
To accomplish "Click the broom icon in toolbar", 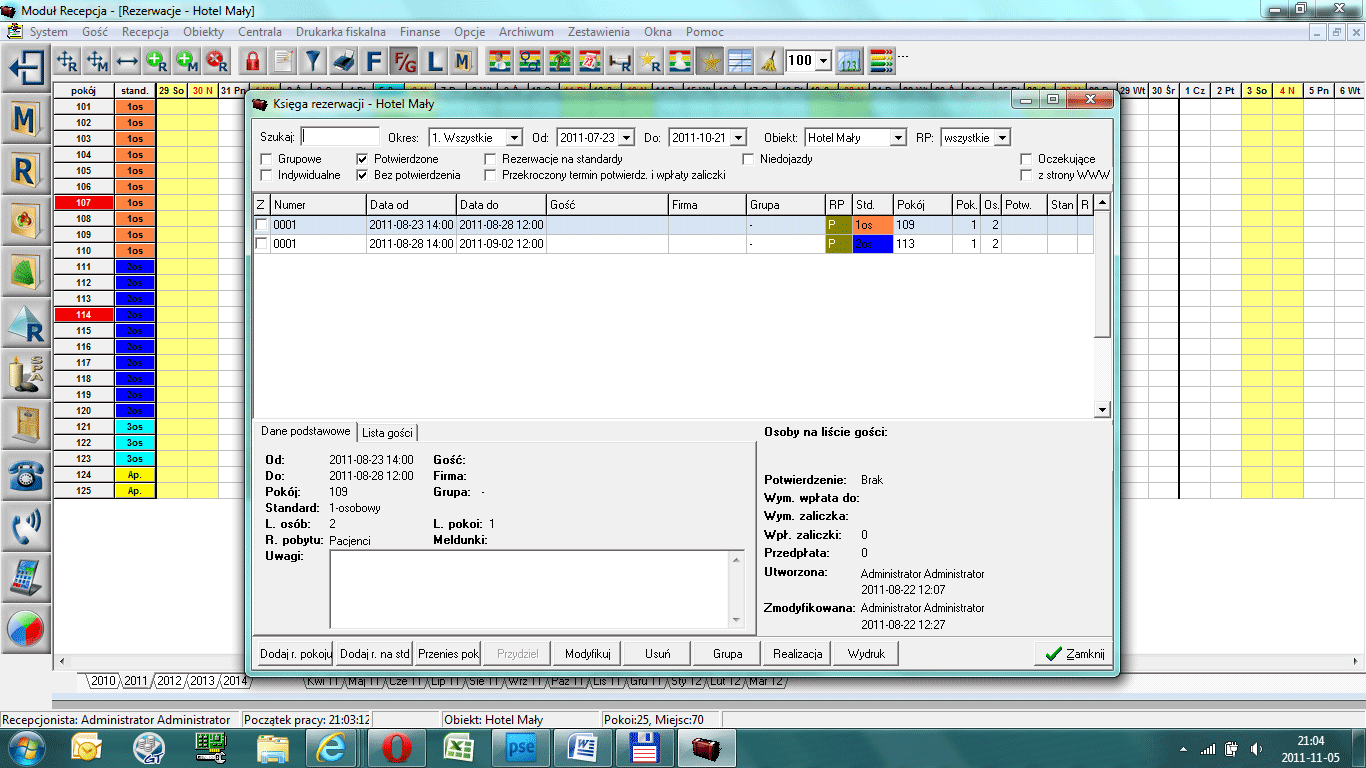I will coord(768,61).
